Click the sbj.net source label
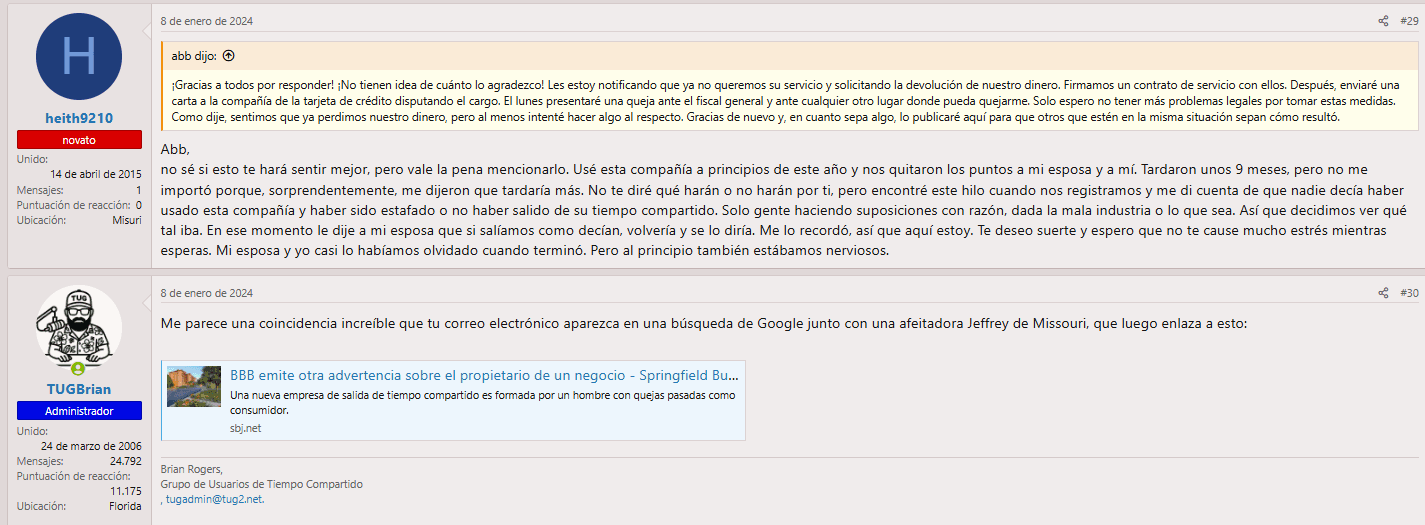 (245, 428)
